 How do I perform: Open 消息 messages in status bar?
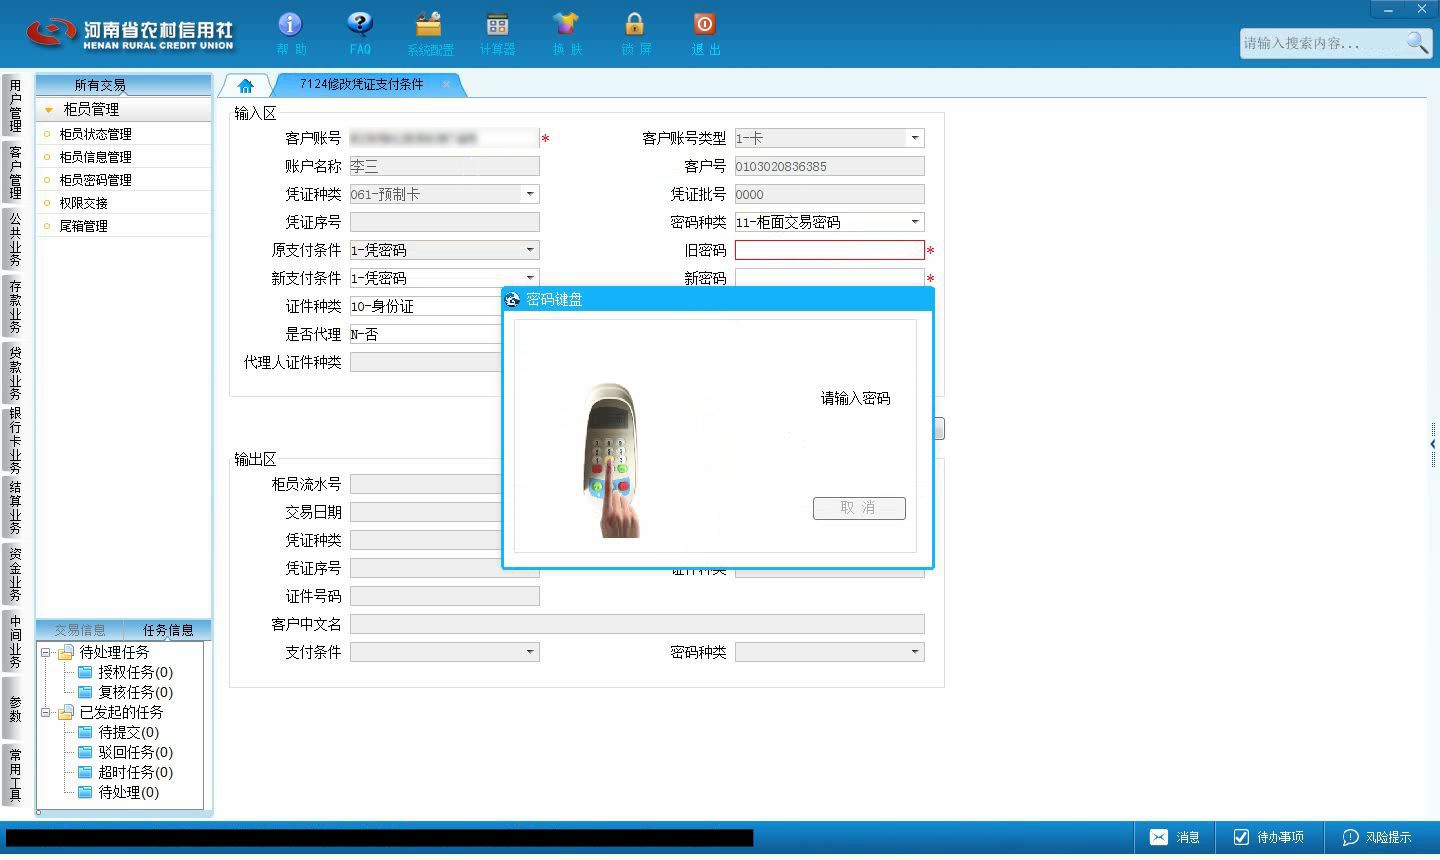[1175, 837]
